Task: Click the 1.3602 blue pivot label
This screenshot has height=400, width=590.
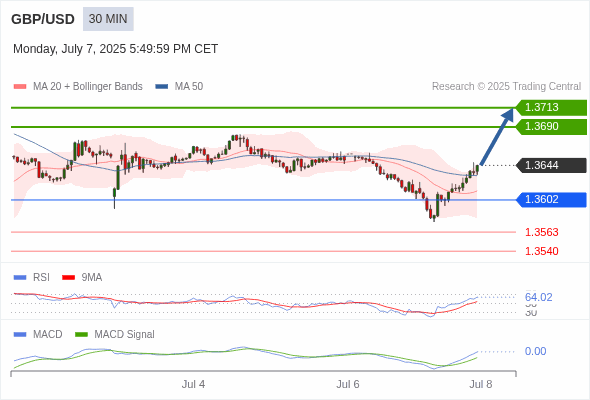Action: (x=551, y=200)
